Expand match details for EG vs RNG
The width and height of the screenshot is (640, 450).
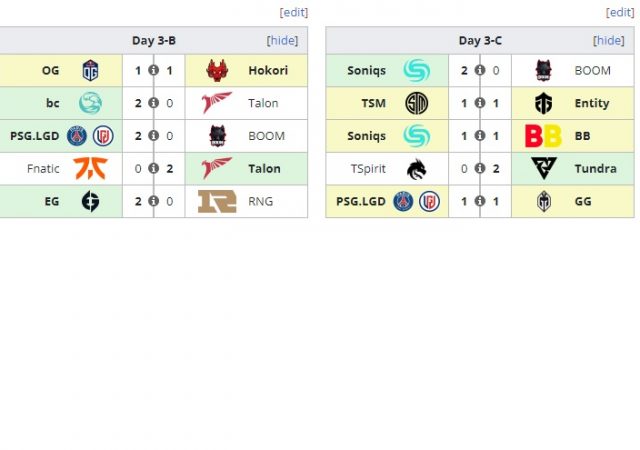[x=154, y=201]
